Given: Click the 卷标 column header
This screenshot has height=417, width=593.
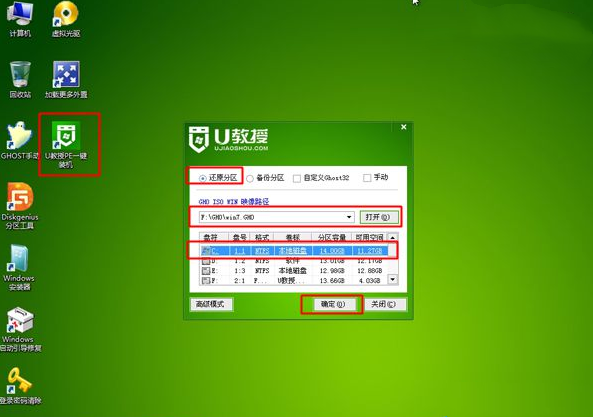Looking at the screenshot, I should [x=292, y=237].
